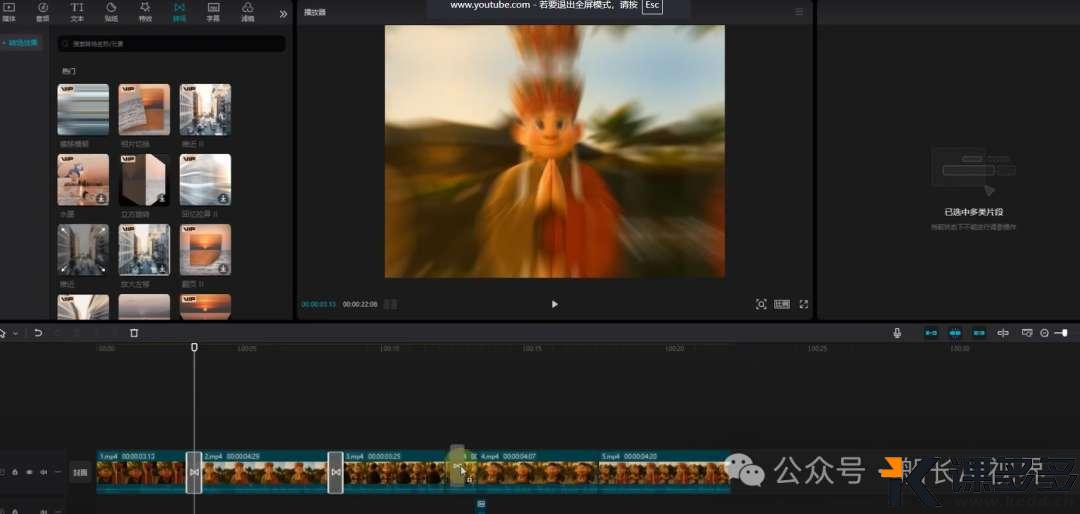Undo the last action

point(38,333)
